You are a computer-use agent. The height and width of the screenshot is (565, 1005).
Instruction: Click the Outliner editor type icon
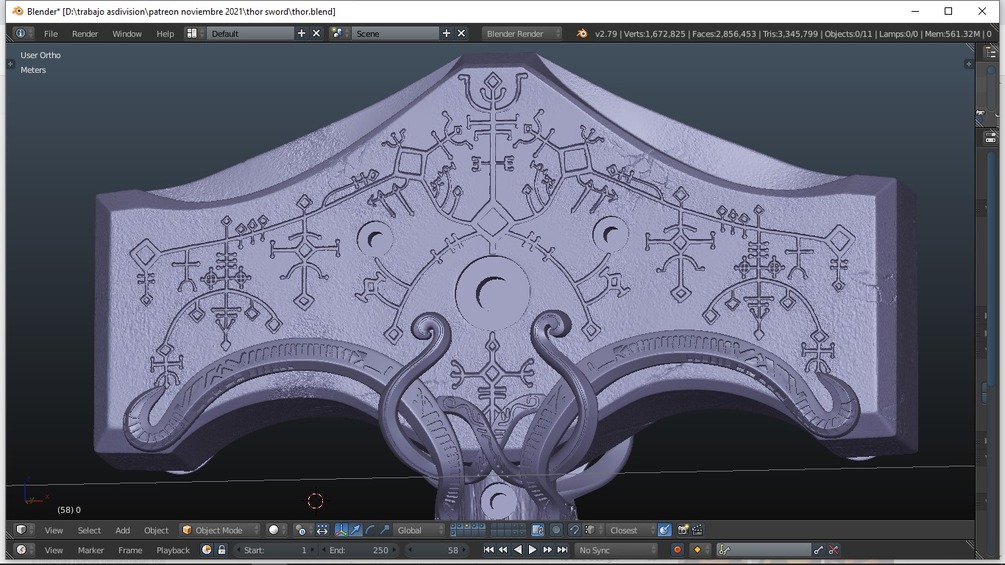point(990,53)
